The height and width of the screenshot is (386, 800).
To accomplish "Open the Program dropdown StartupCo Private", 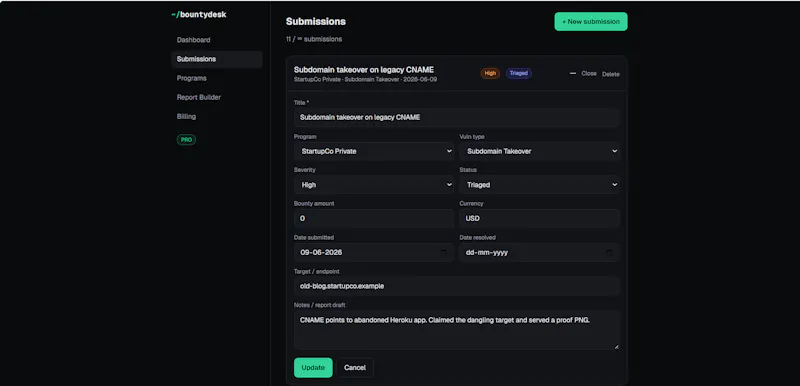I will [374, 151].
